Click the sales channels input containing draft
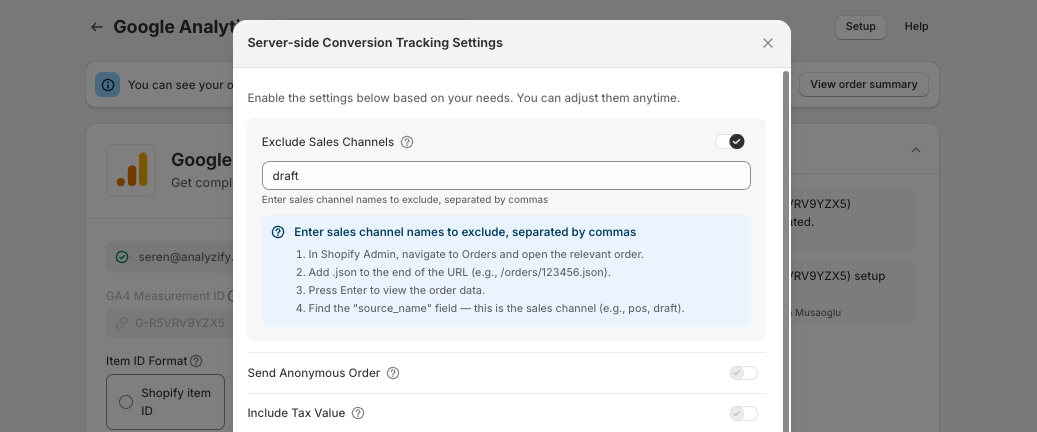This screenshot has height=432, width=1037. [506, 176]
